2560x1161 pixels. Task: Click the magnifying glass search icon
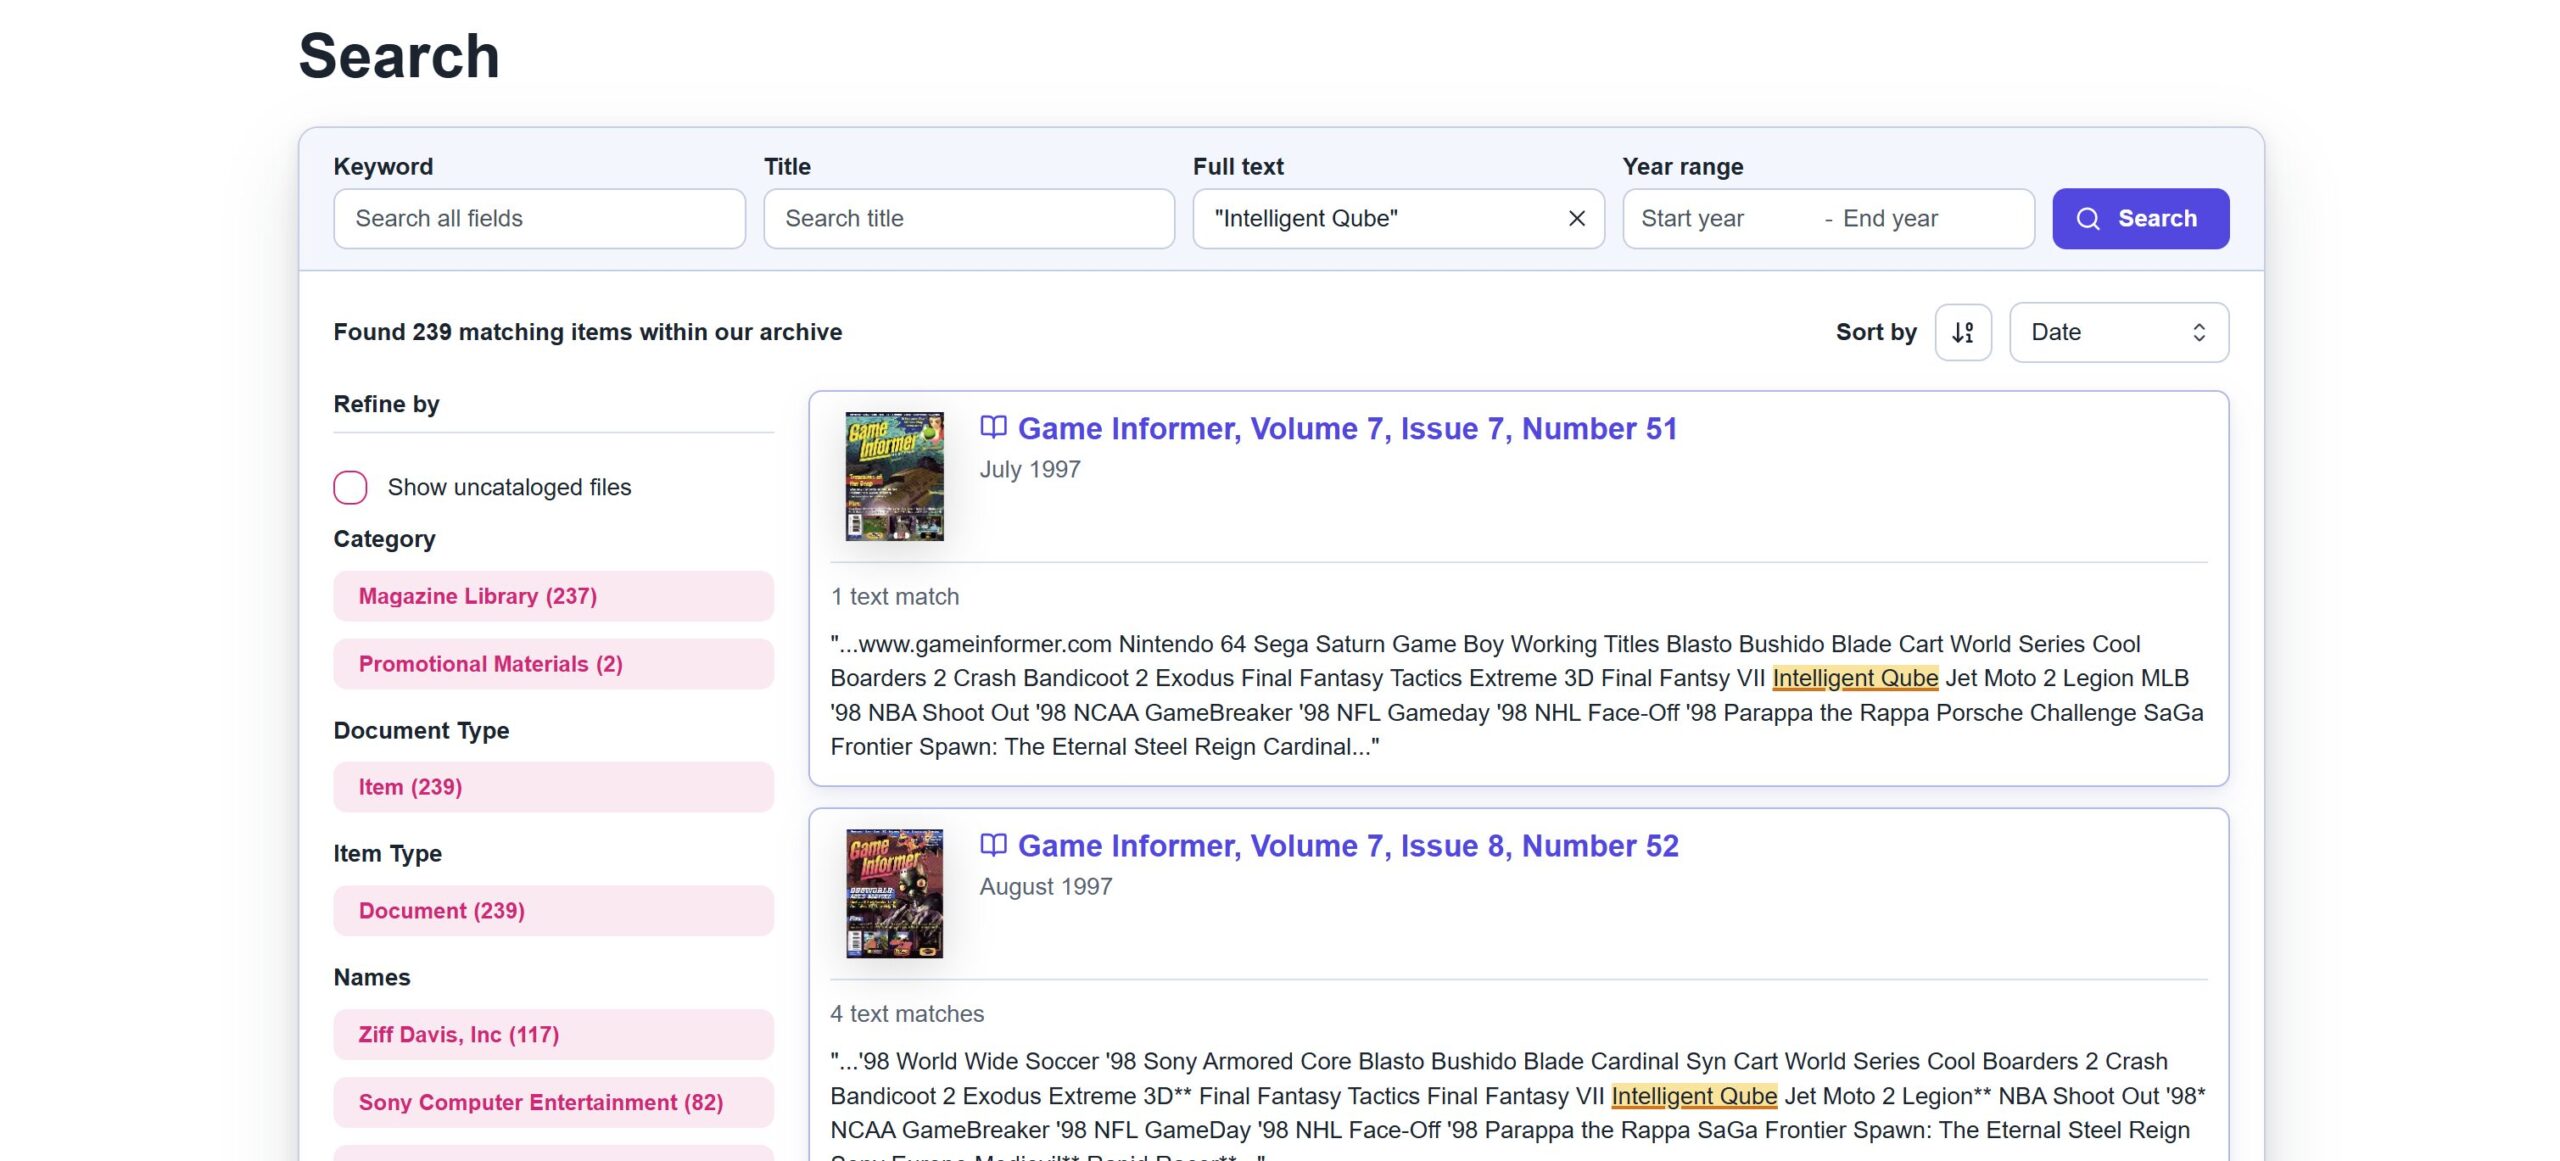point(2090,218)
